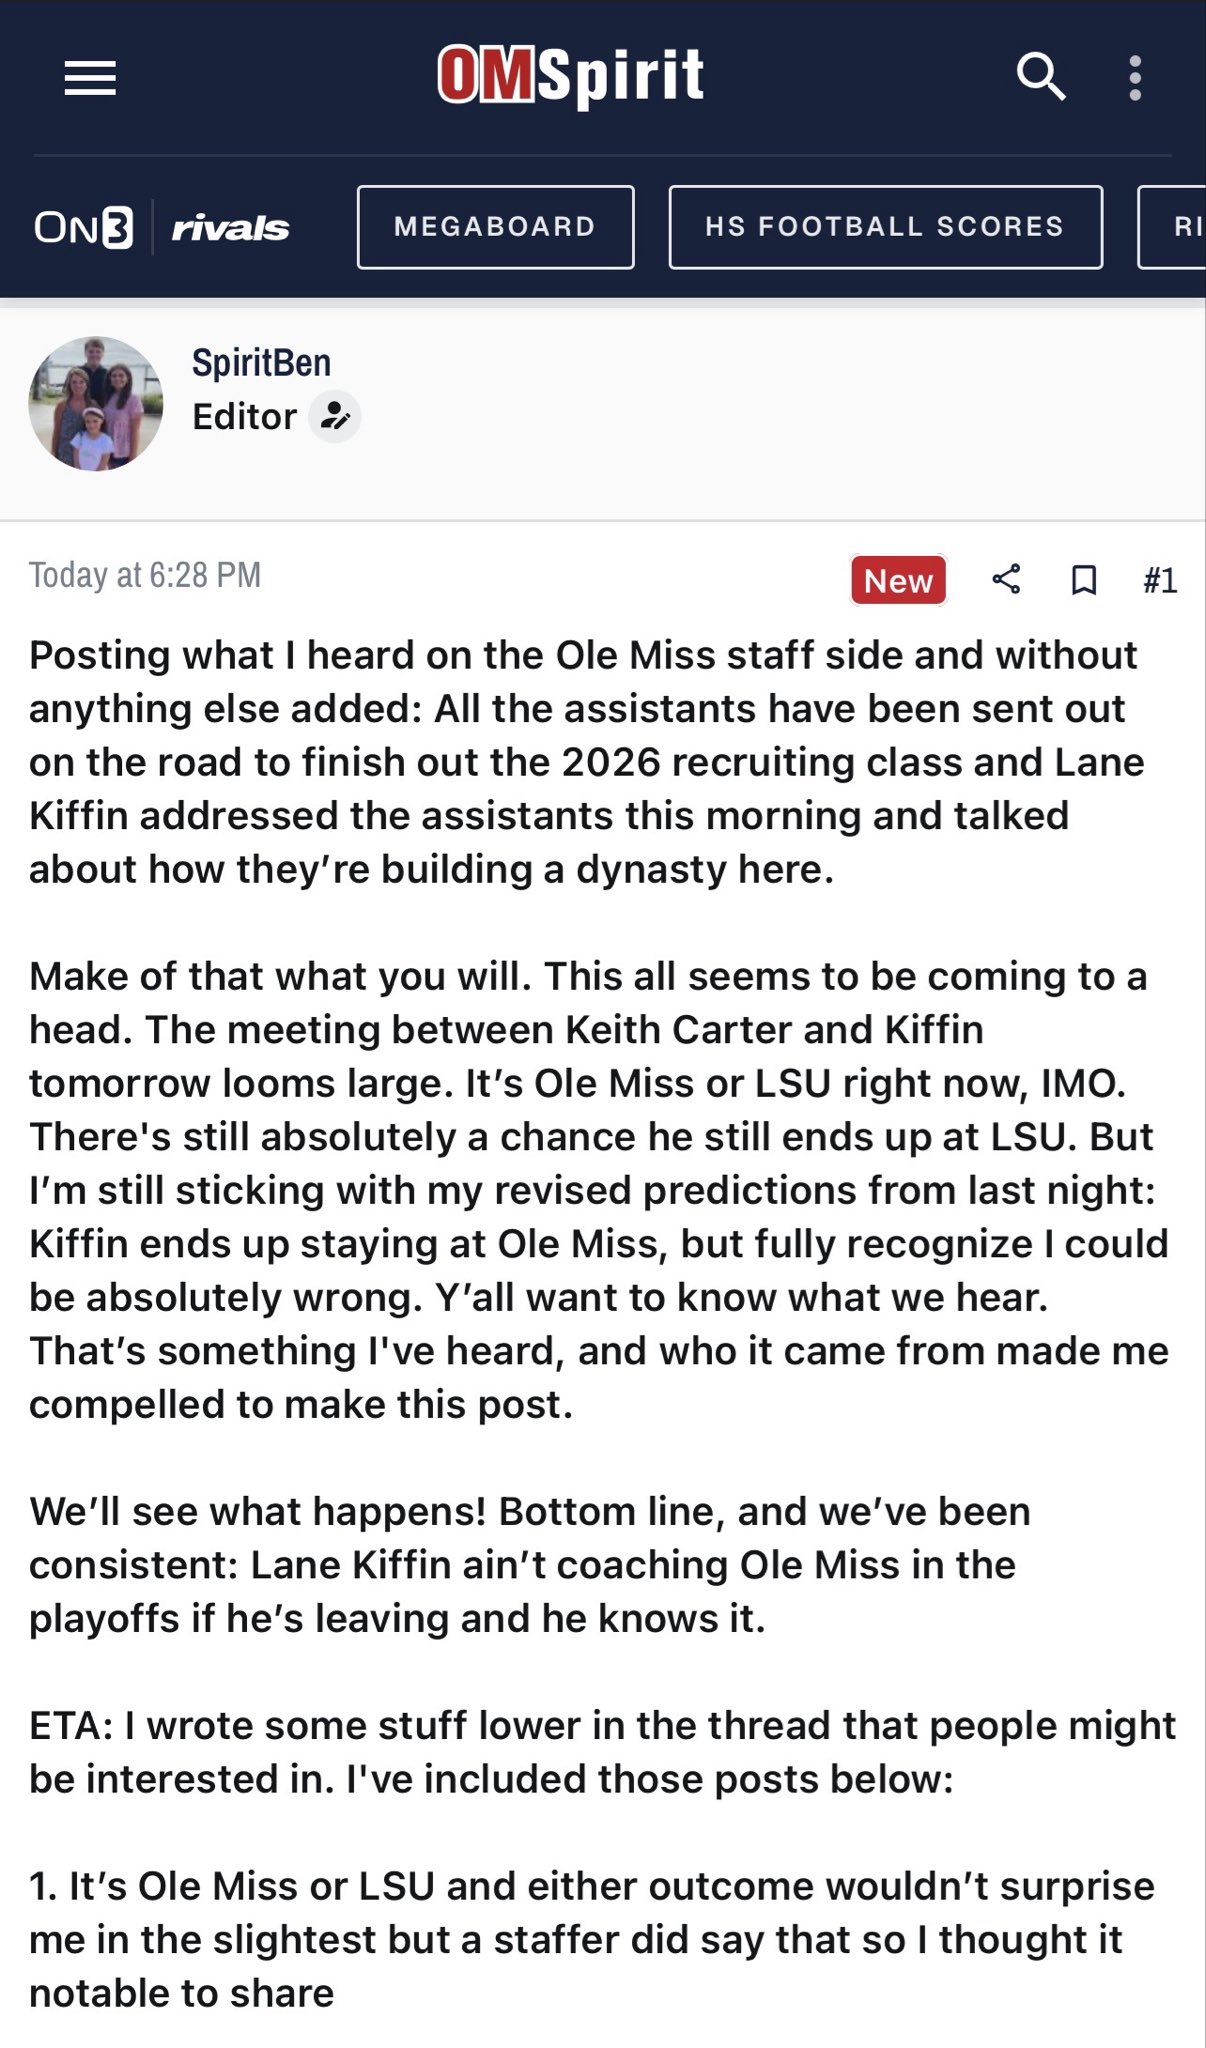Click the red New badge

(x=898, y=580)
